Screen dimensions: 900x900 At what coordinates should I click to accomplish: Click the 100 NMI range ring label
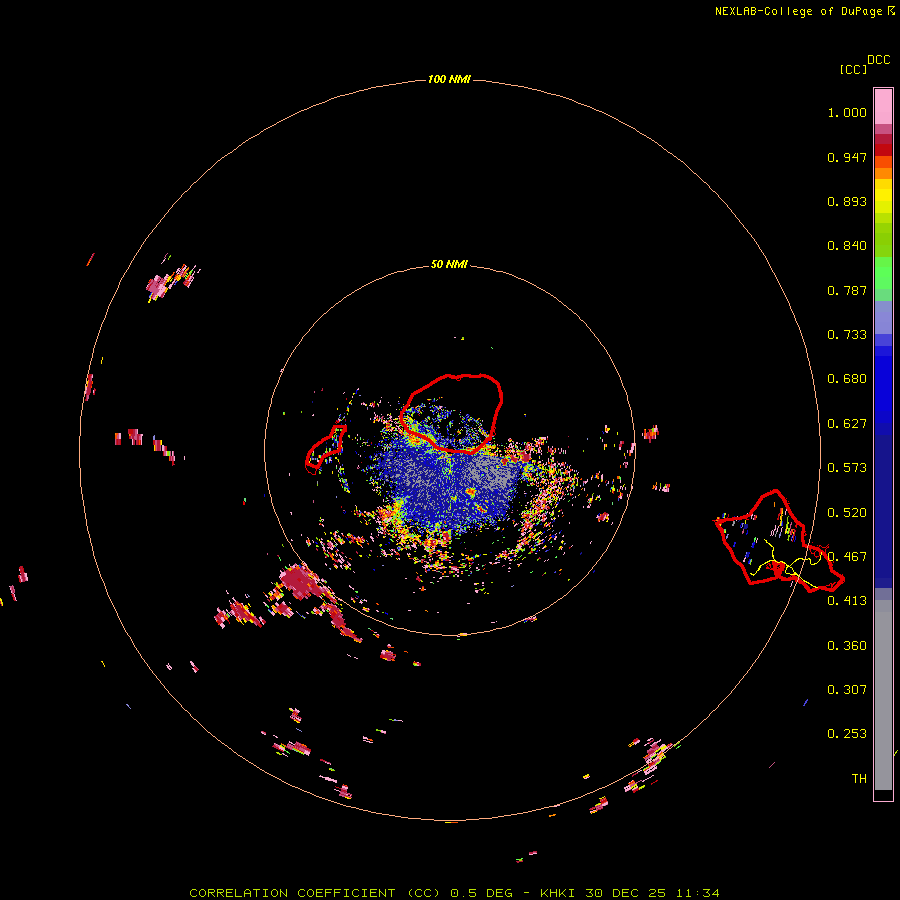(449, 79)
